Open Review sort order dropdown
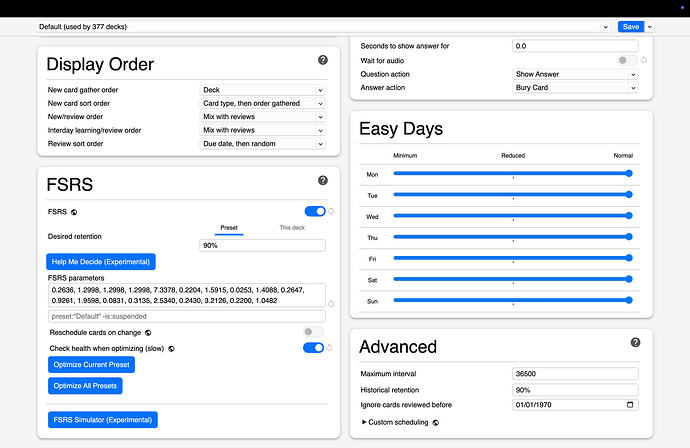The image size is (690, 448). point(263,143)
